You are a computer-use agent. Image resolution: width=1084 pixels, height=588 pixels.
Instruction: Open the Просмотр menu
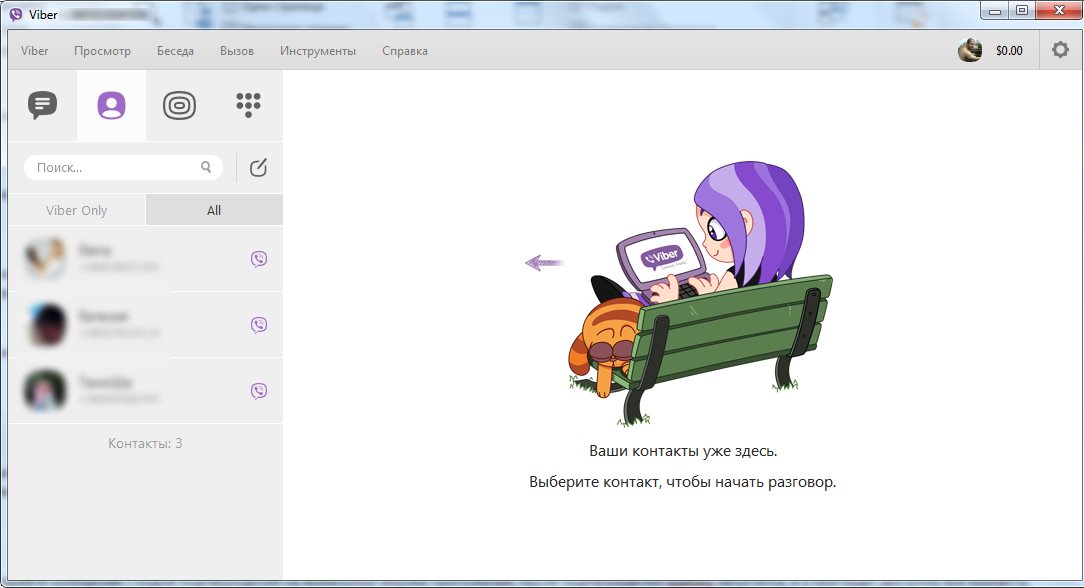pos(102,51)
